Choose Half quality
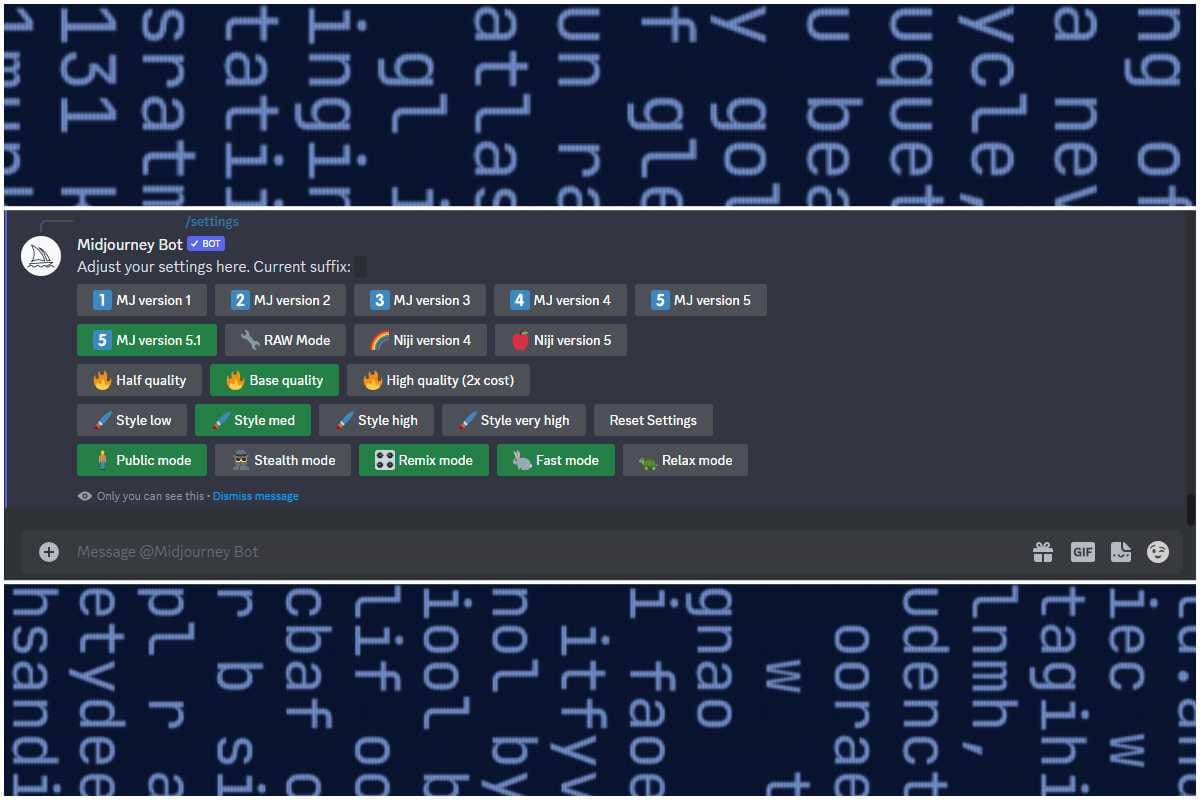 pos(139,380)
